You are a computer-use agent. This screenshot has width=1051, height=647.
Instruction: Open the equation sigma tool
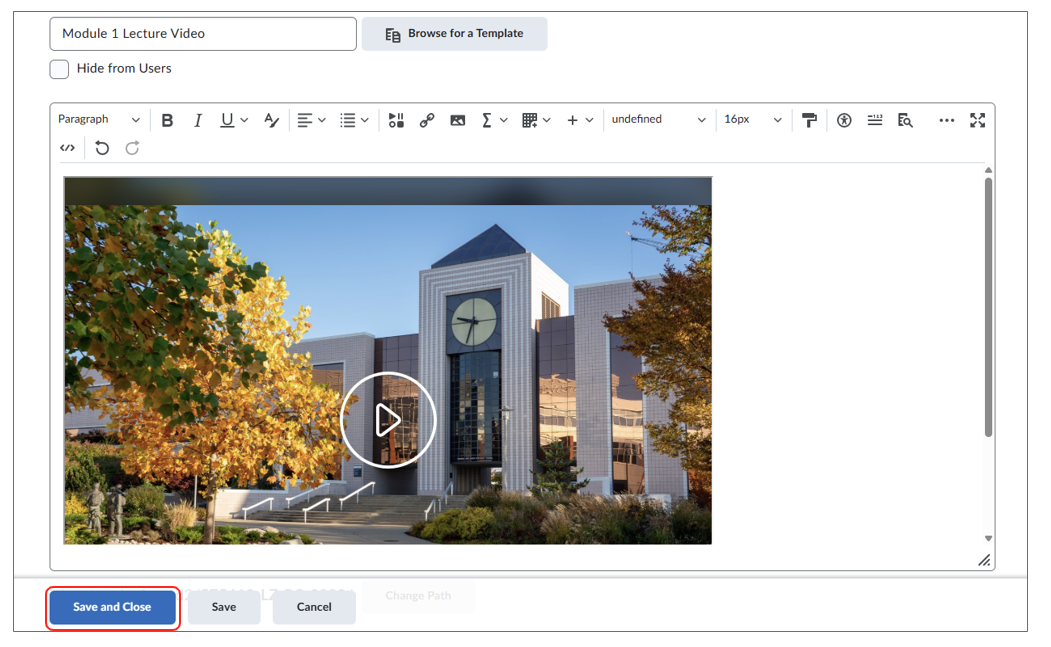pyautogui.click(x=487, y=120)
